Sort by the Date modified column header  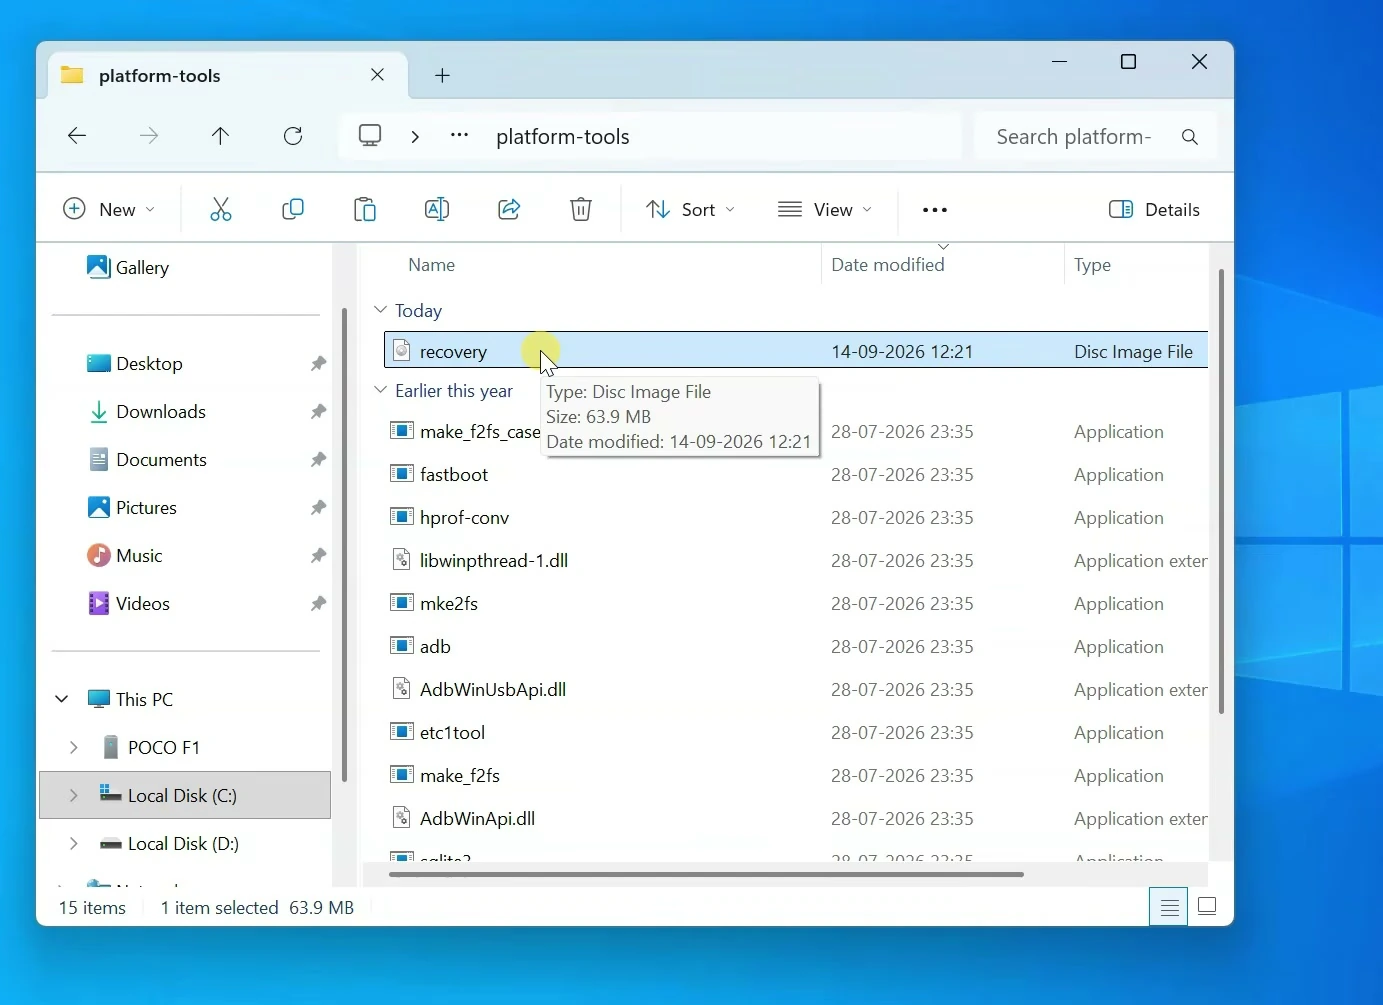(x=887, y=265)
